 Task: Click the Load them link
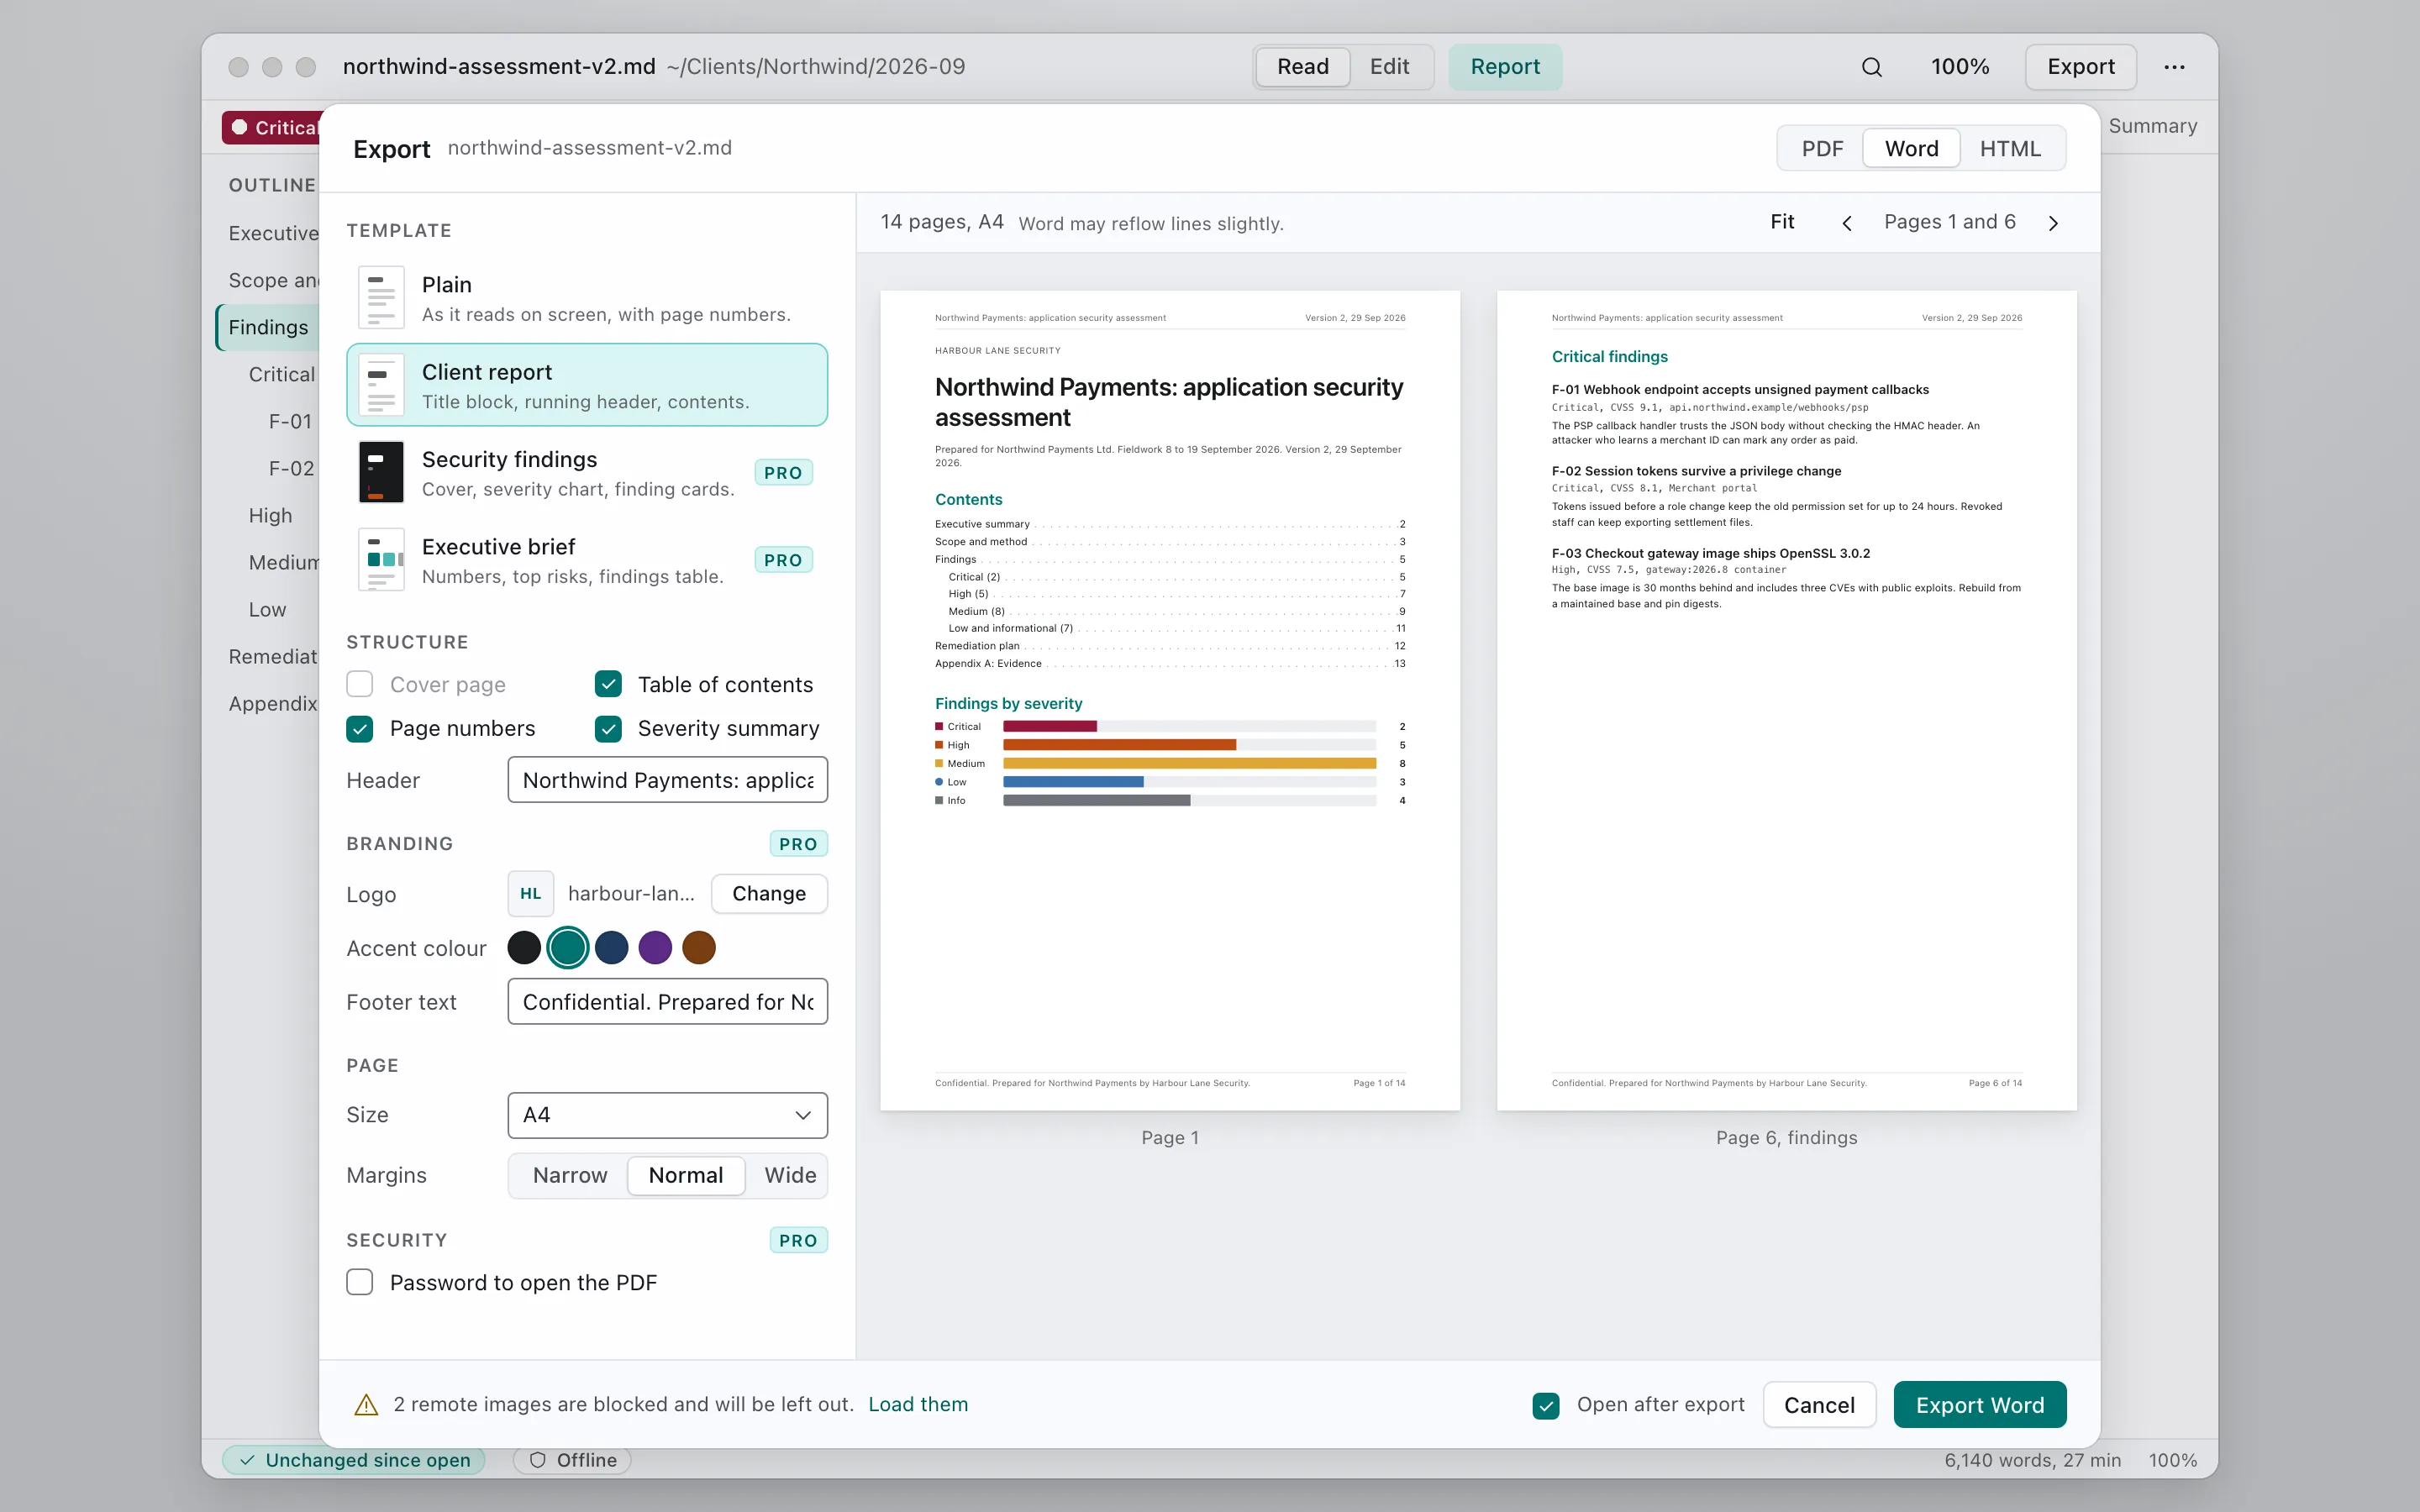tap(918, 1405)
